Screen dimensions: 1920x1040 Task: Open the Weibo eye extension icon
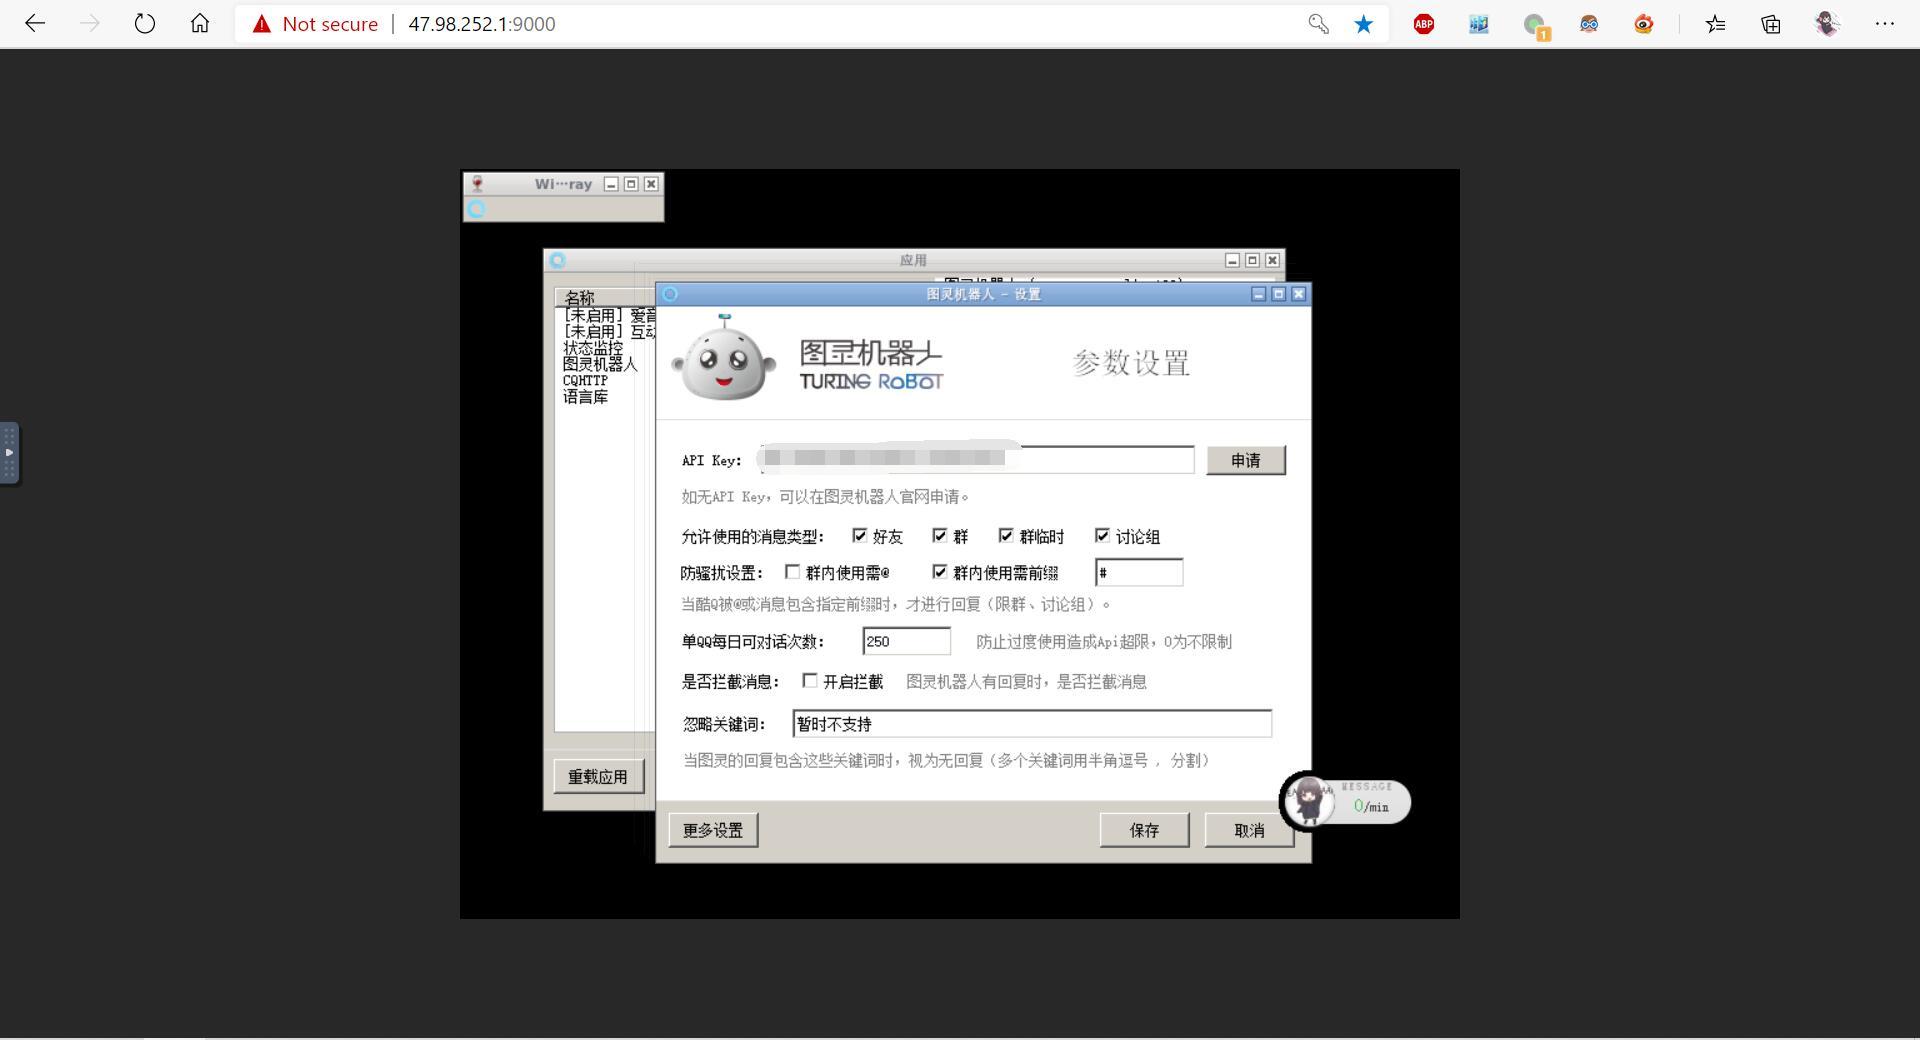1644,24
